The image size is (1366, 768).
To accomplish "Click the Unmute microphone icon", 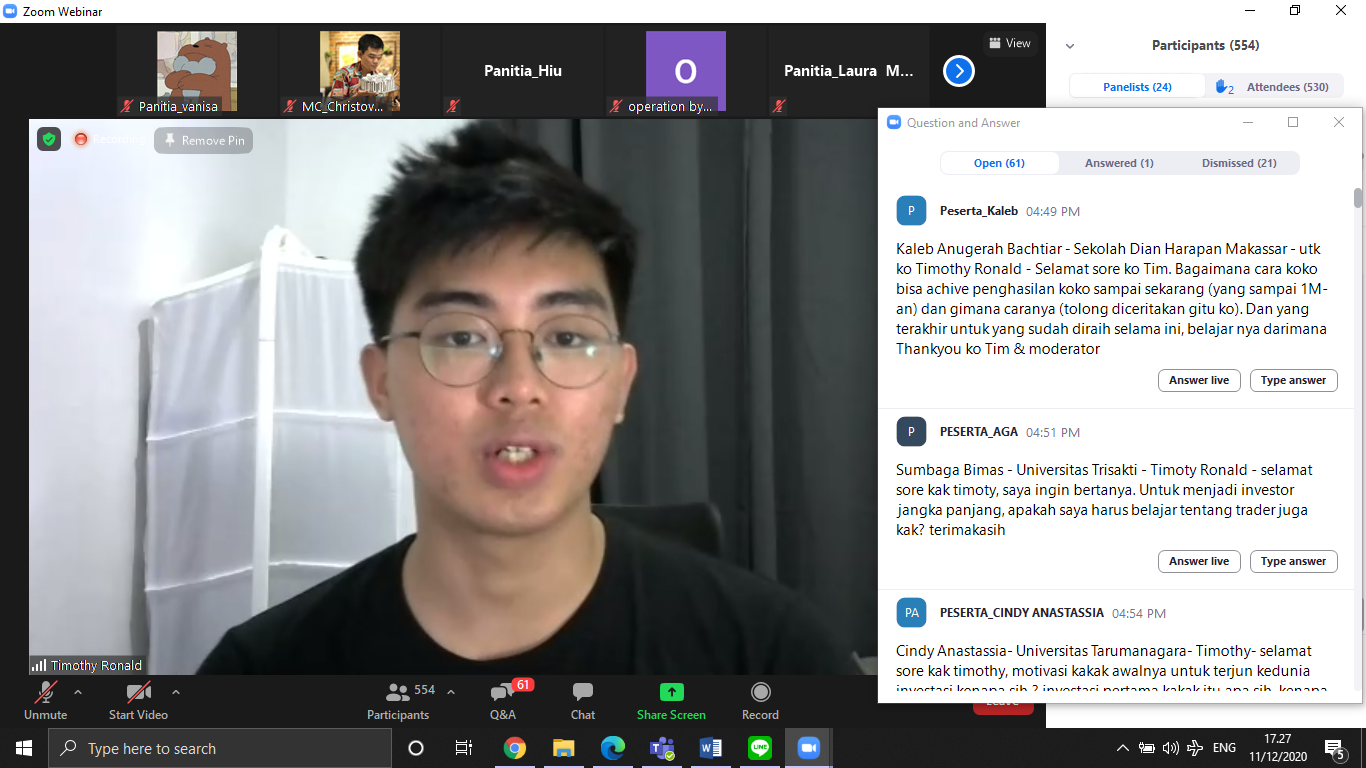I will pyautogui.click(x=45, y=692).
